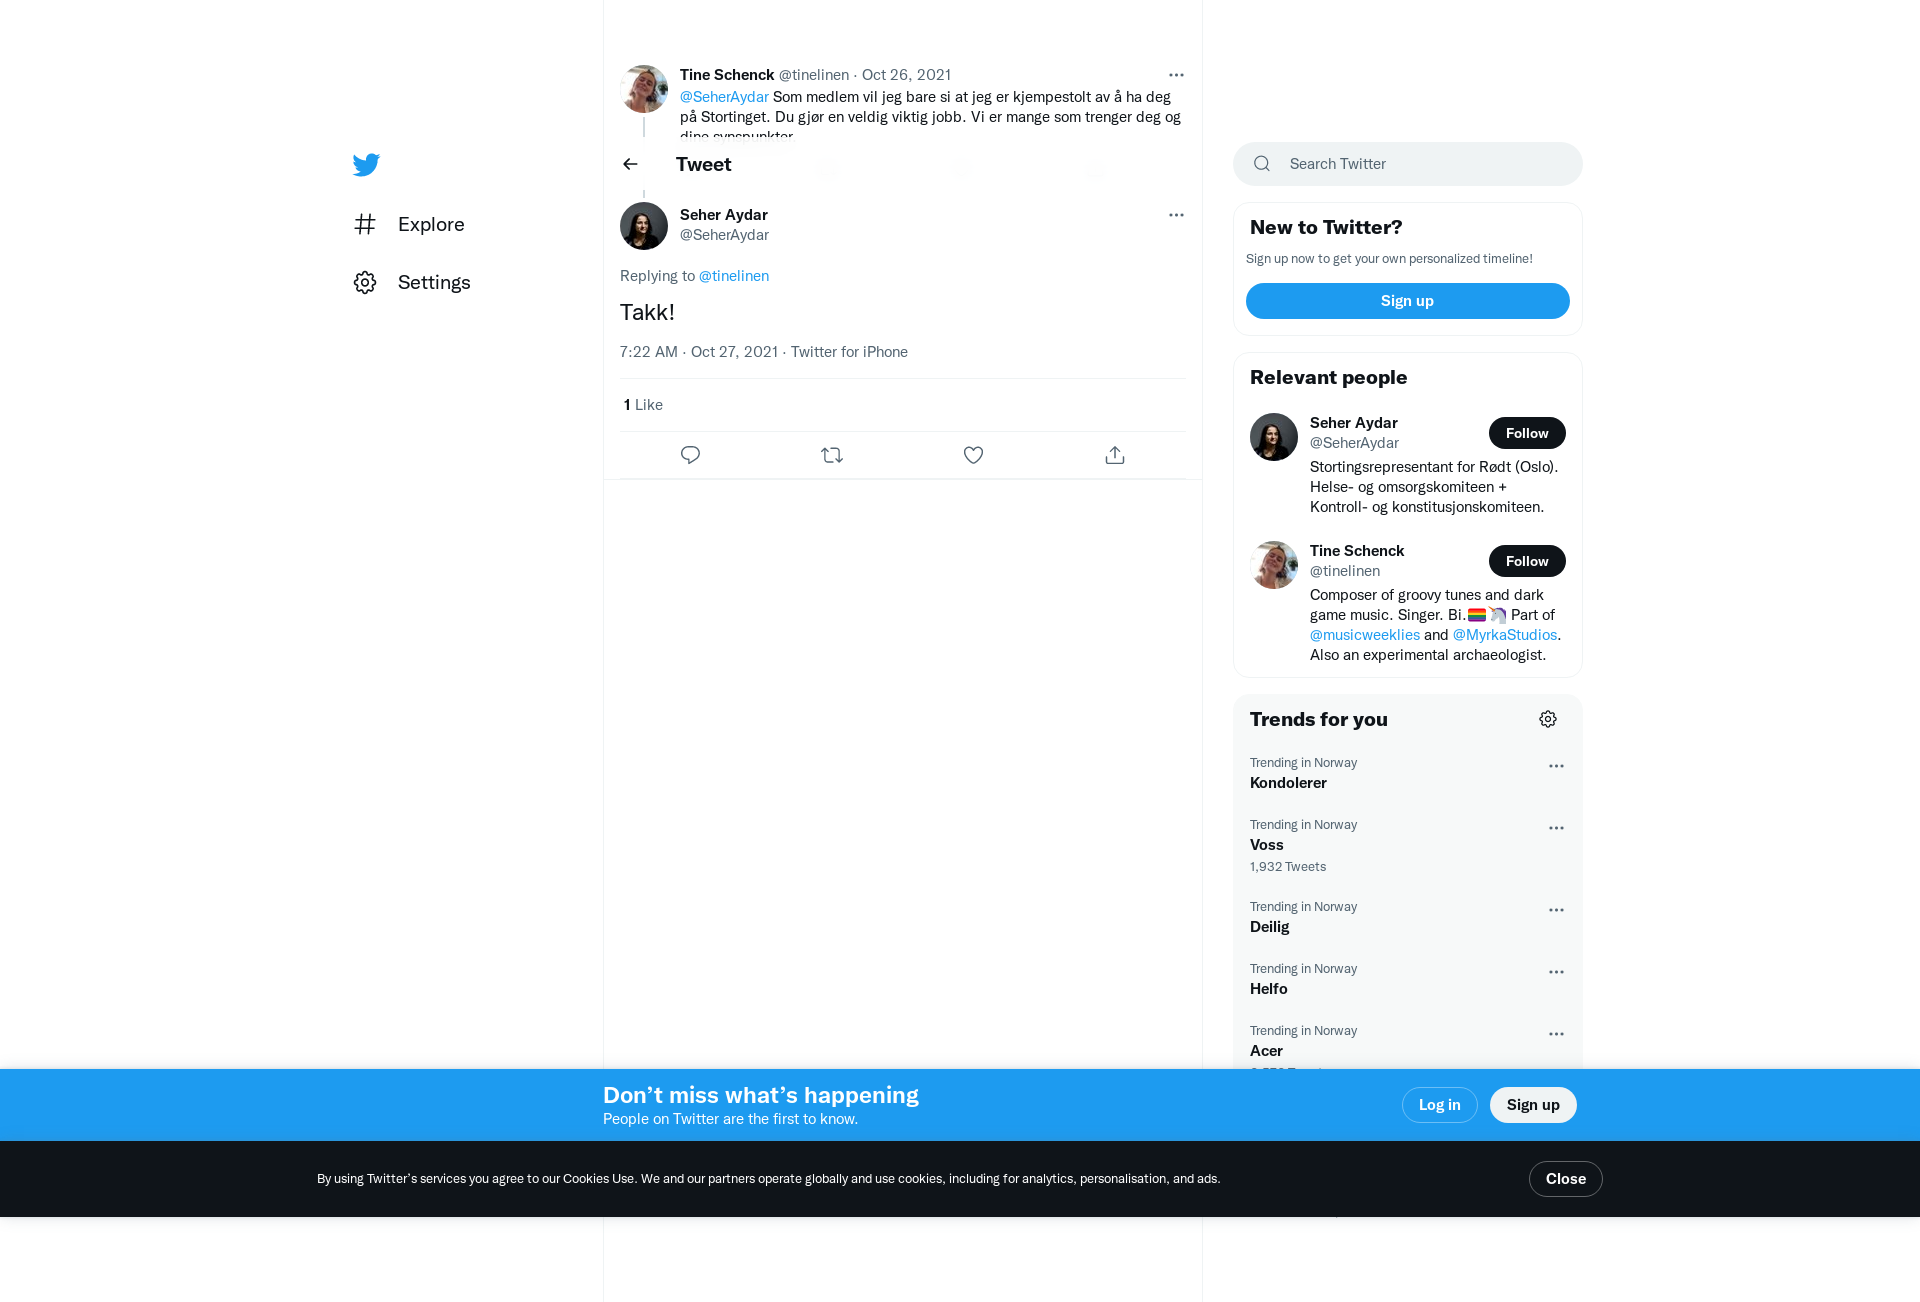Open Explore from the sidebar
Image resolution: width=1920 pixels, height=1302 pixels.
[409, 224]
